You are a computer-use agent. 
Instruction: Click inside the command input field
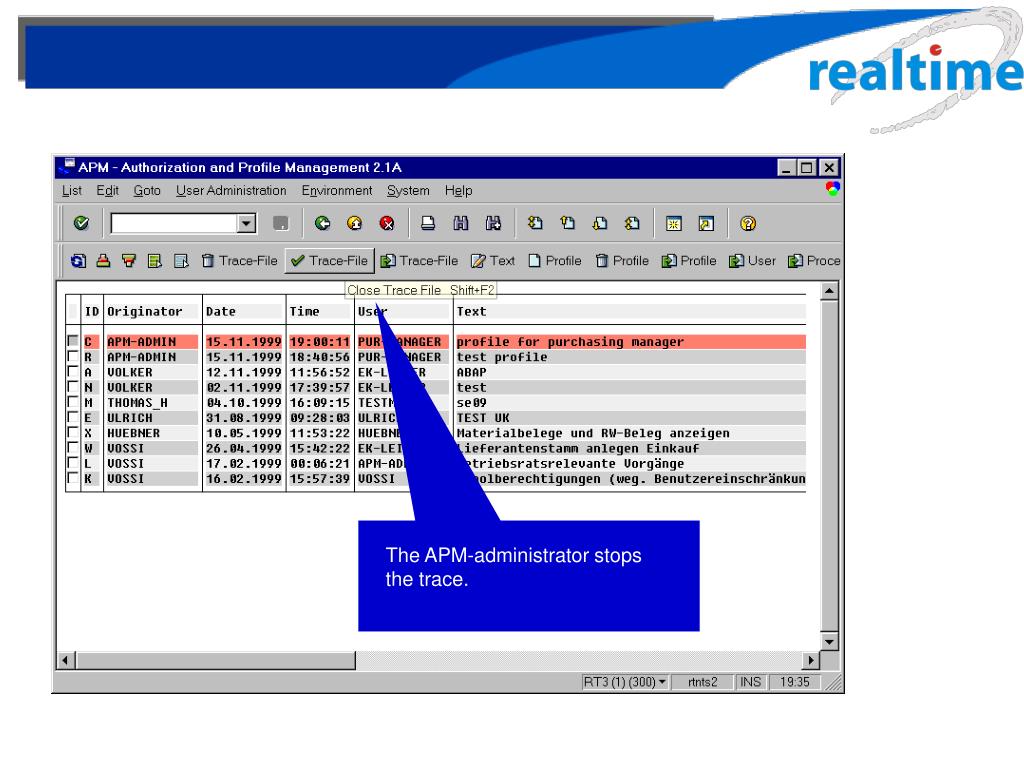tap(175, 223)
